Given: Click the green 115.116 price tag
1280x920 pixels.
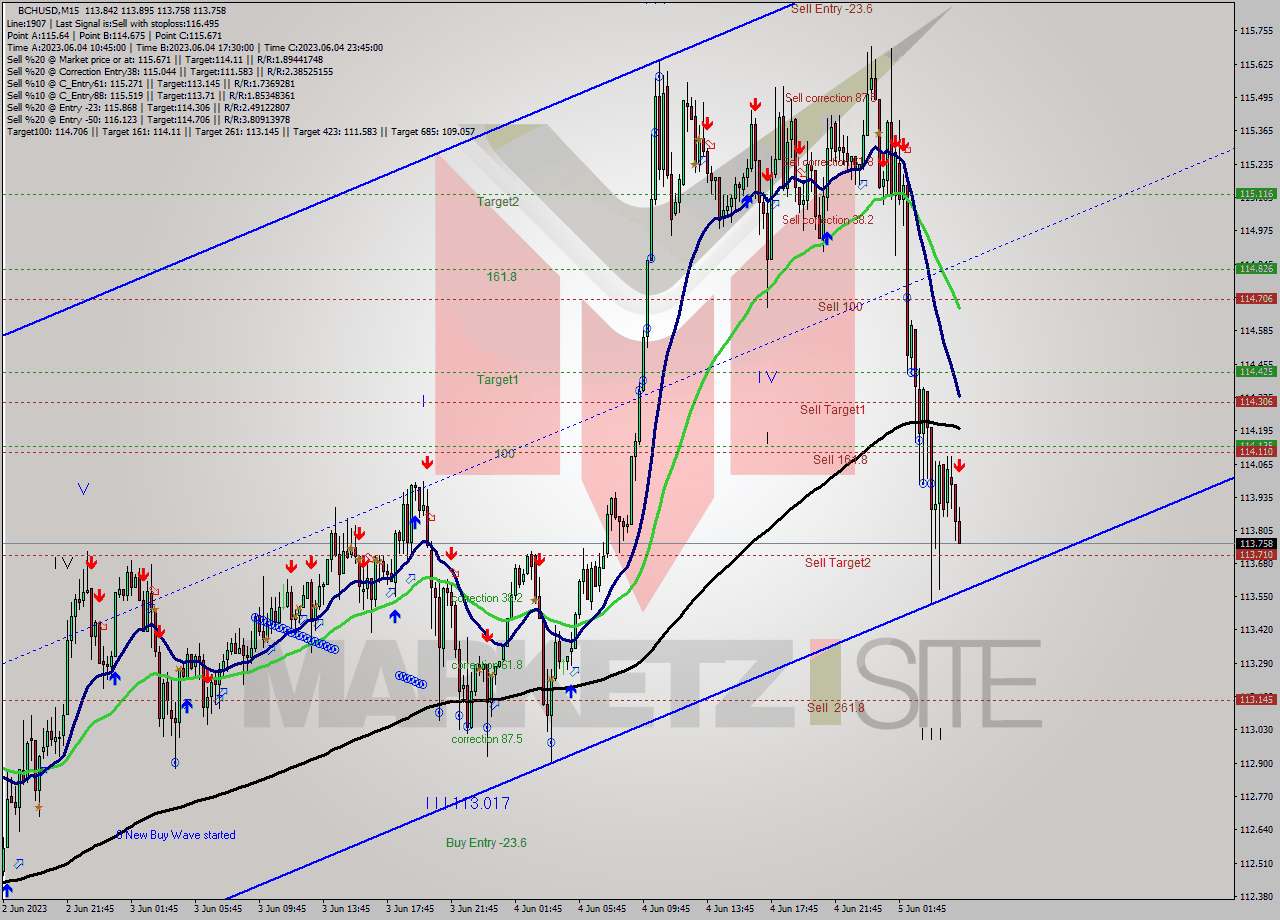Looking at the screenshot, I should (1256, 194).
